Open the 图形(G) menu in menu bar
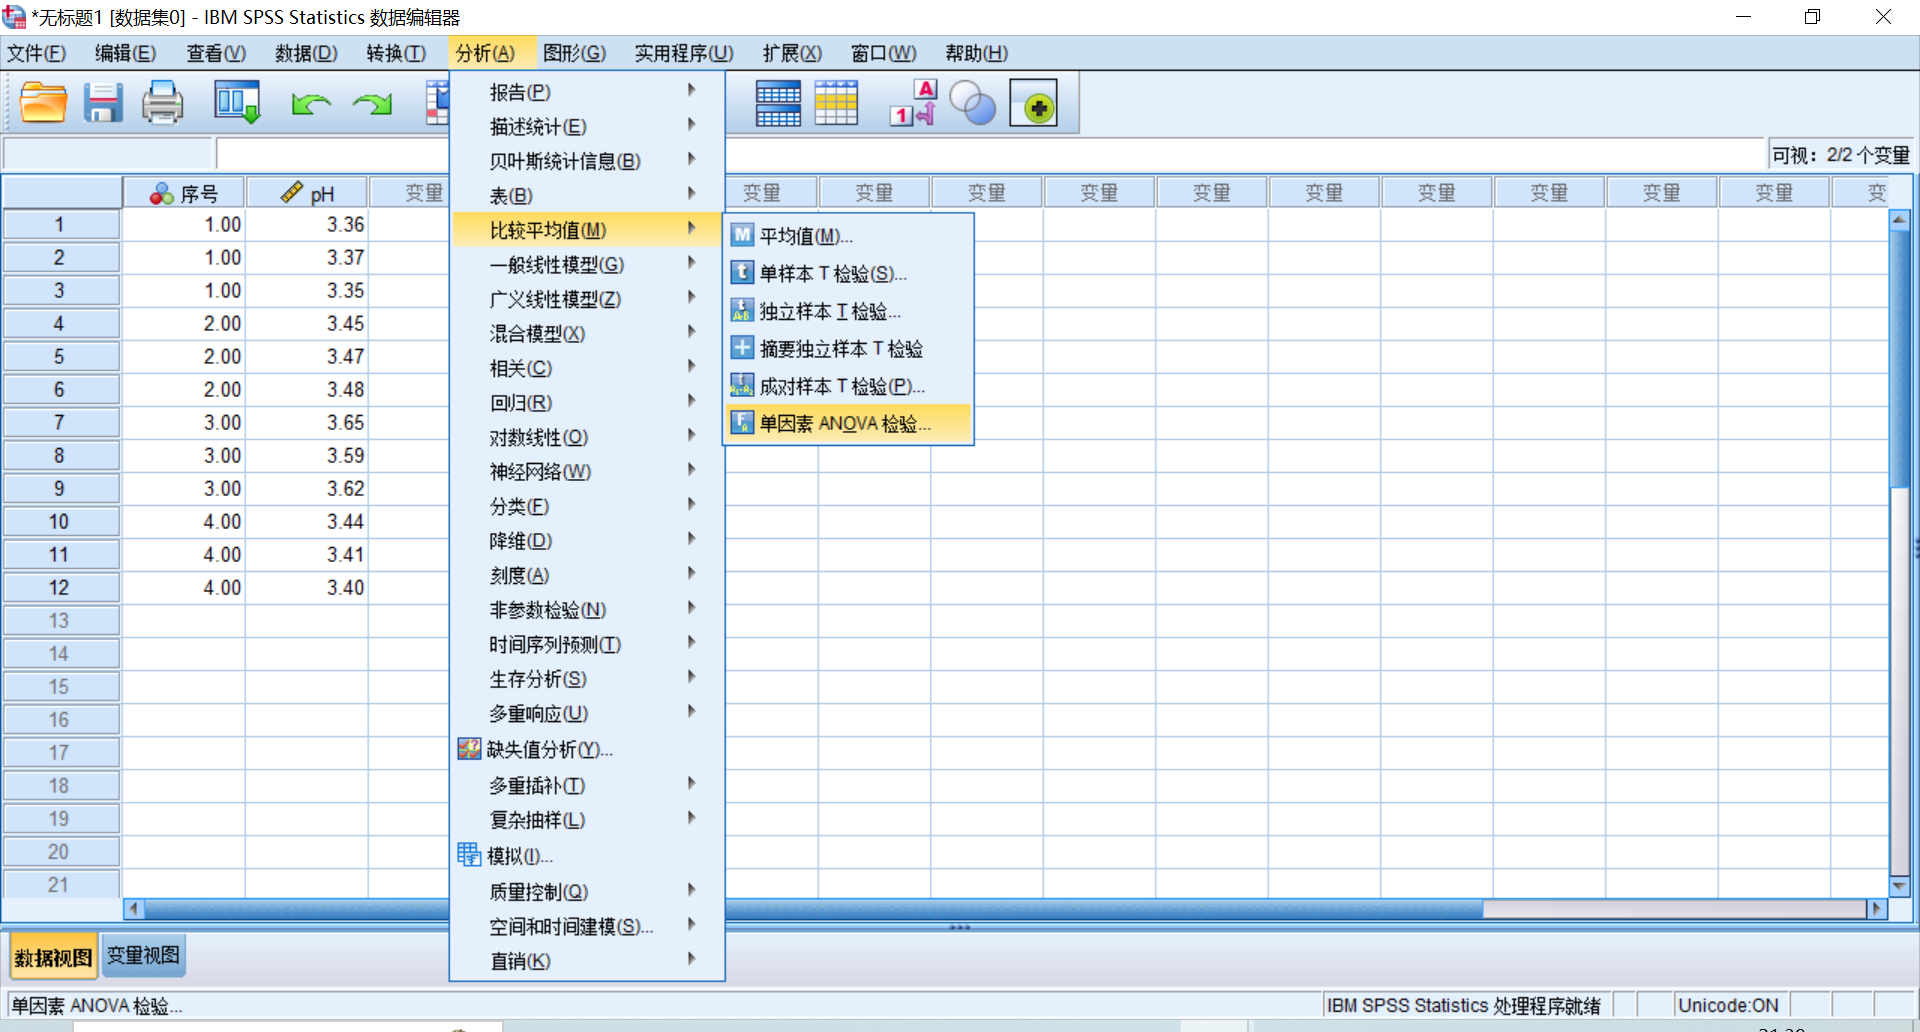This screenshot has height=1032, width=1920. point(574,53)
